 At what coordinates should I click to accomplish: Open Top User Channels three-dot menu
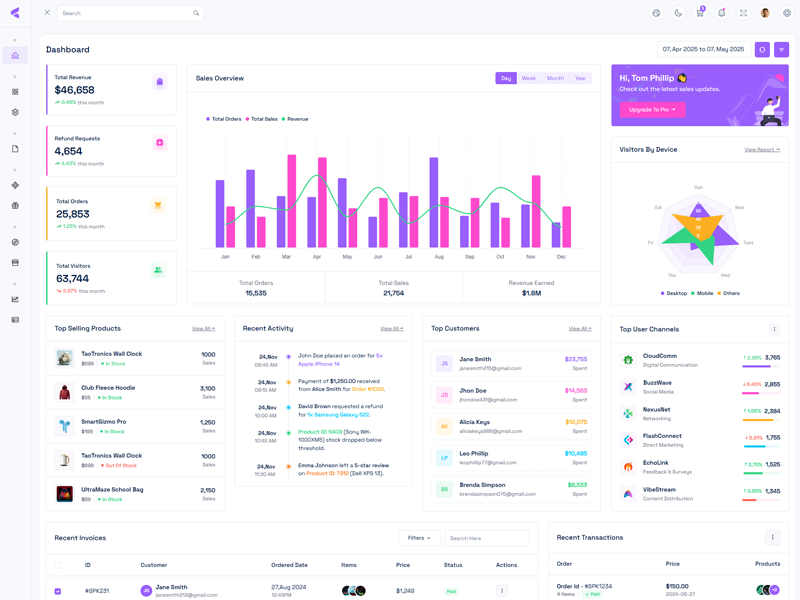[x=774, y=329]
